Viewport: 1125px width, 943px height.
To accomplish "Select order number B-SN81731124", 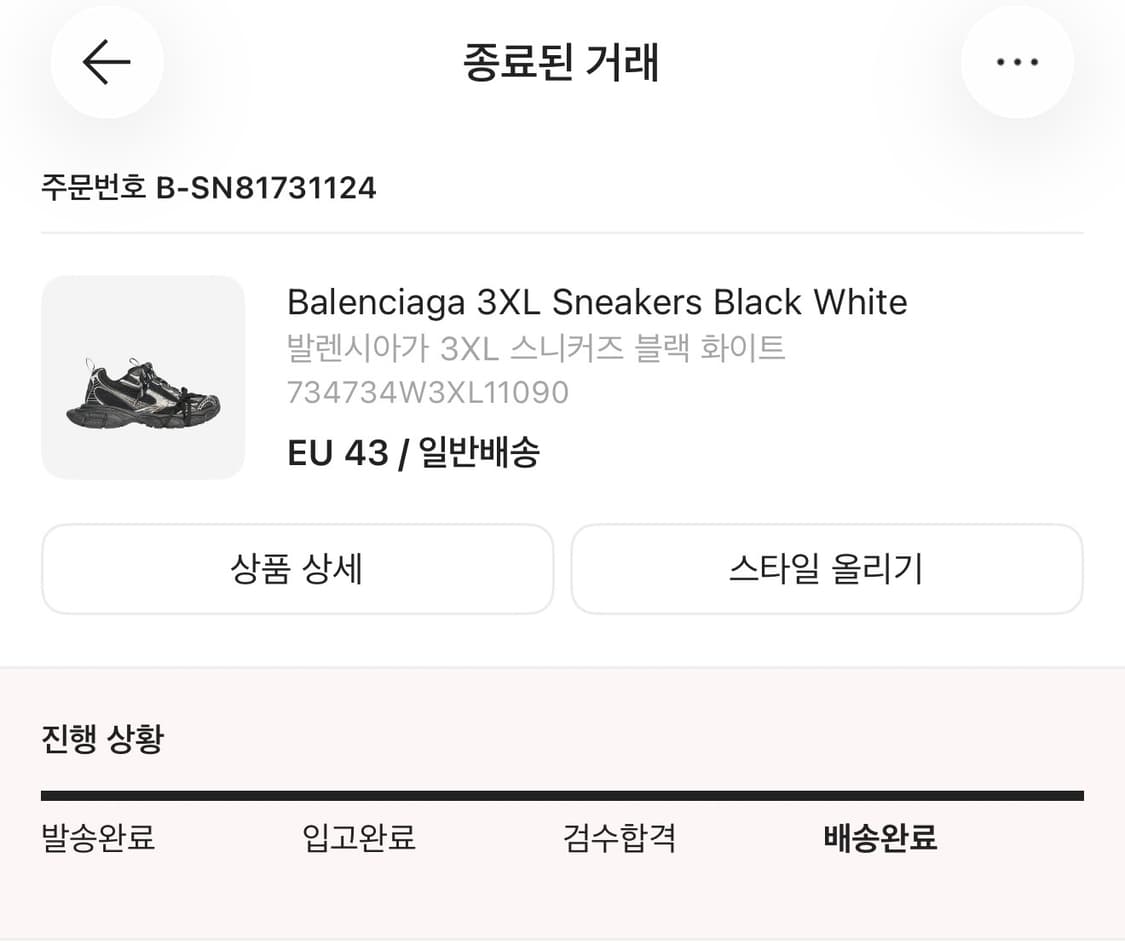I will (x=269, y=187).
